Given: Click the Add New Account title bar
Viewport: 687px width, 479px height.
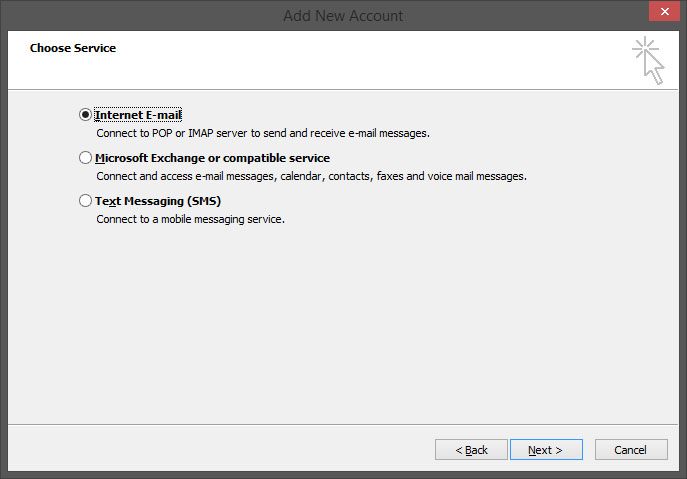Looking at the screenshot, I should click(x=343, y=16).
